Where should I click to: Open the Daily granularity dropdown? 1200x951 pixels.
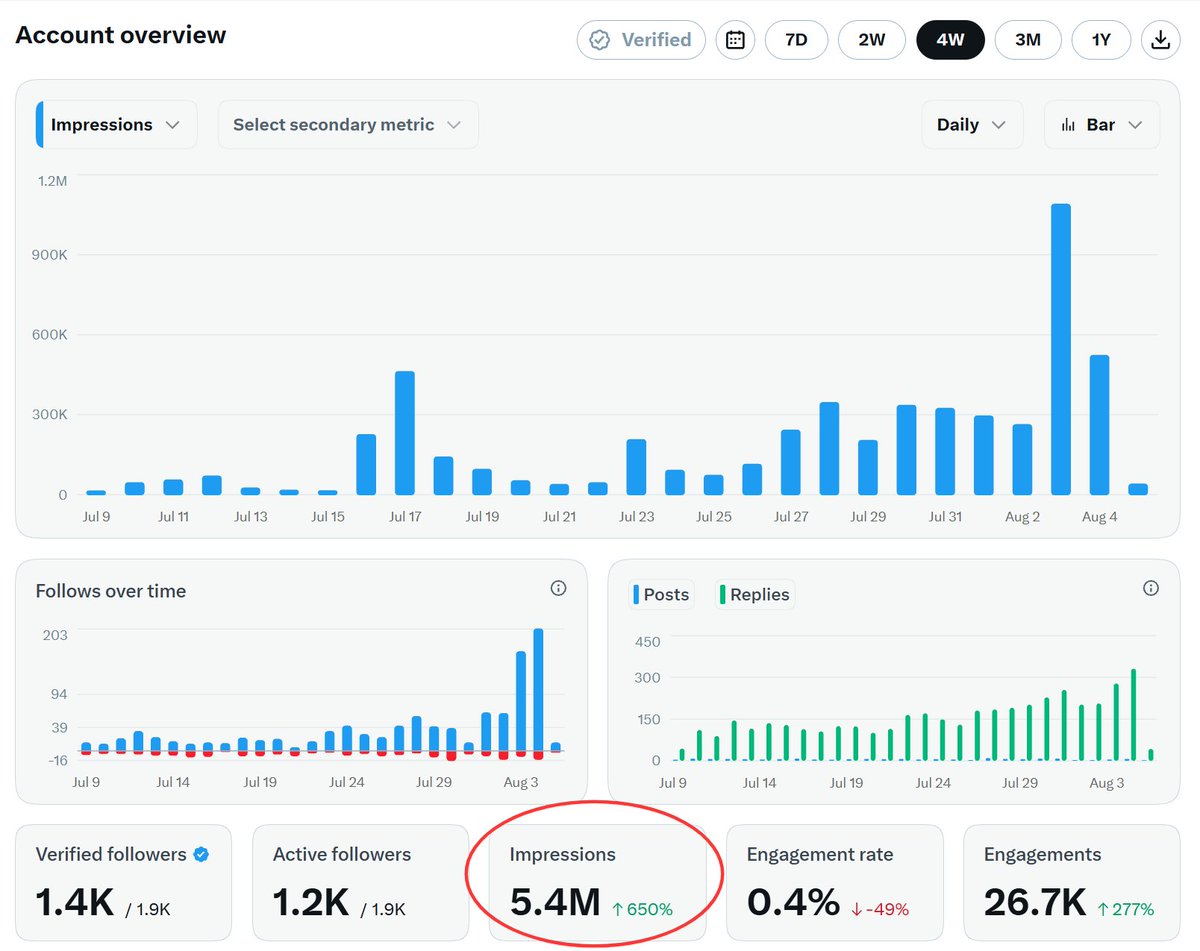coord(972,125)
